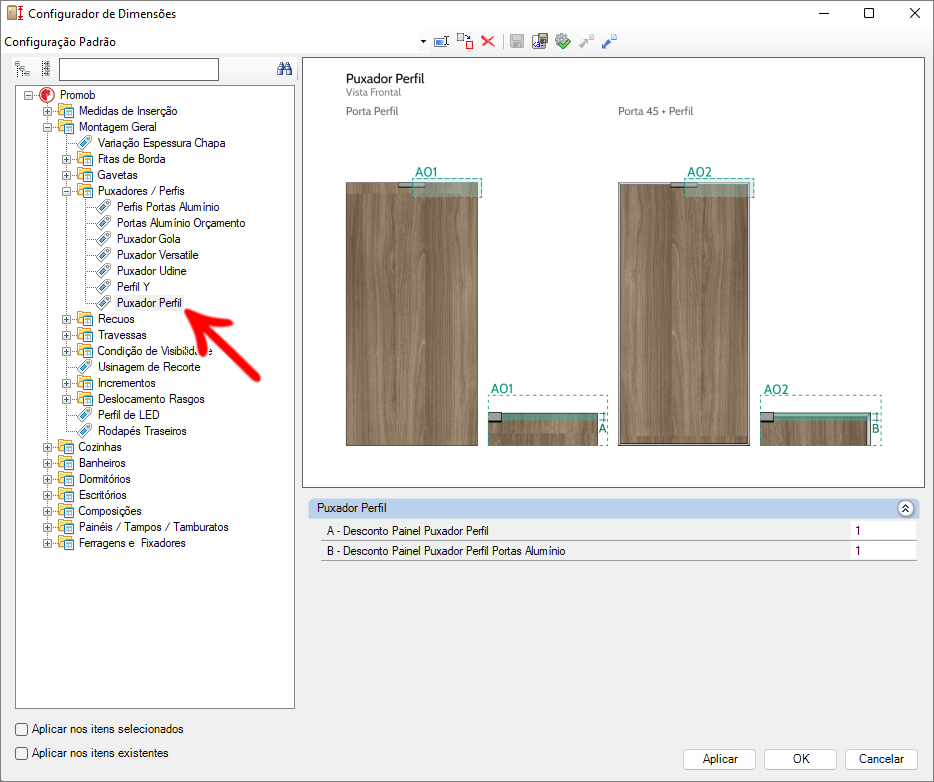This screenshot has height=782, width=934.
Task: Click the Gavetas folder icon
Action: click(85, 175)
